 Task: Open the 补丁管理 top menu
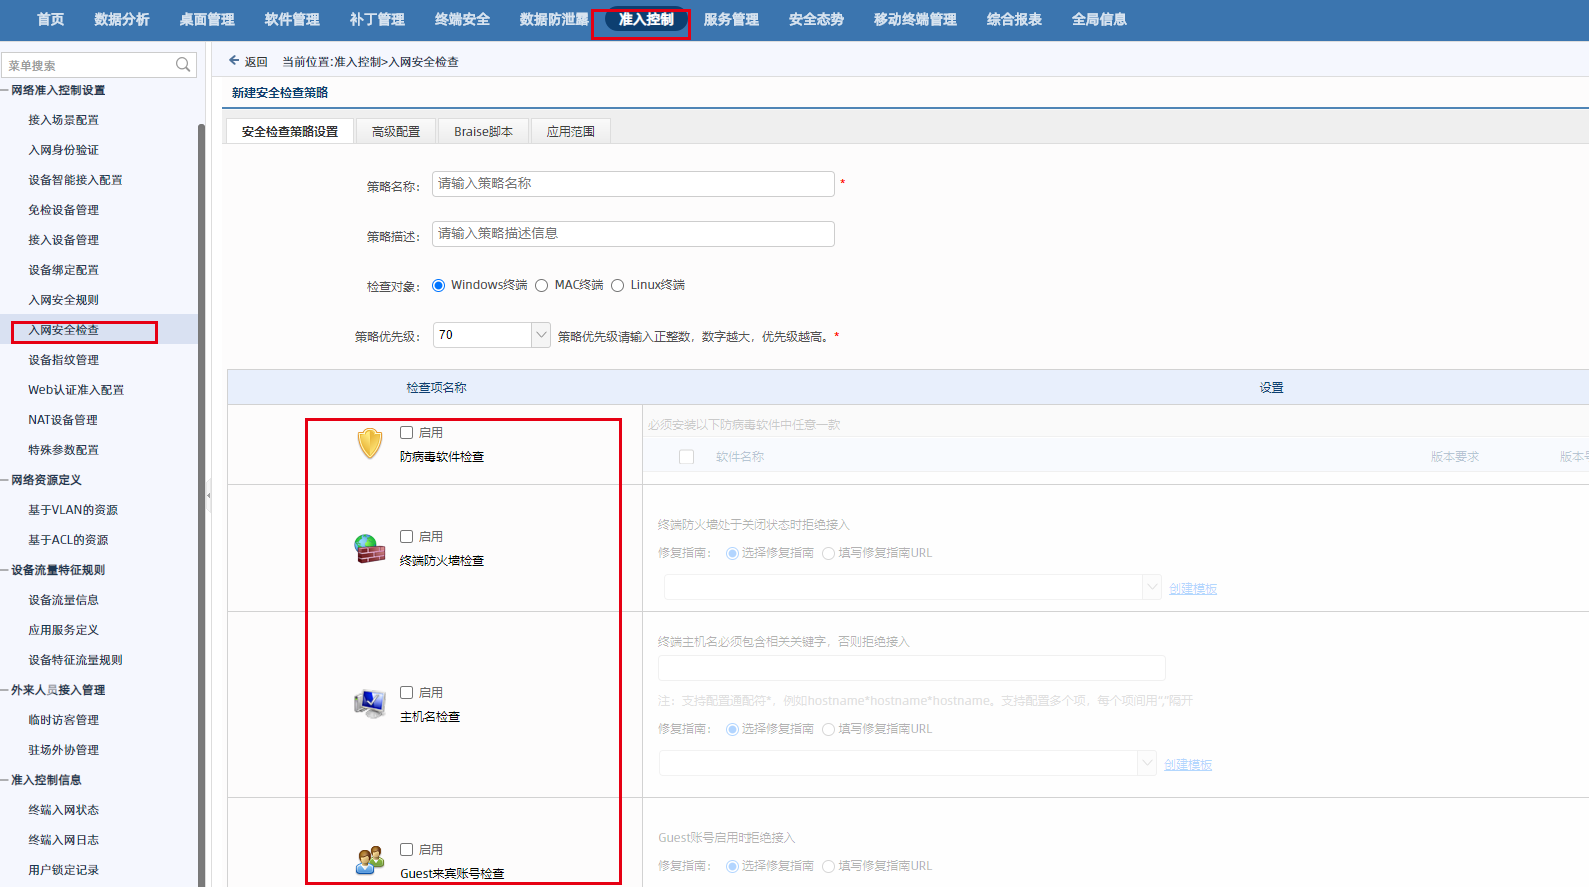(377, 19)
